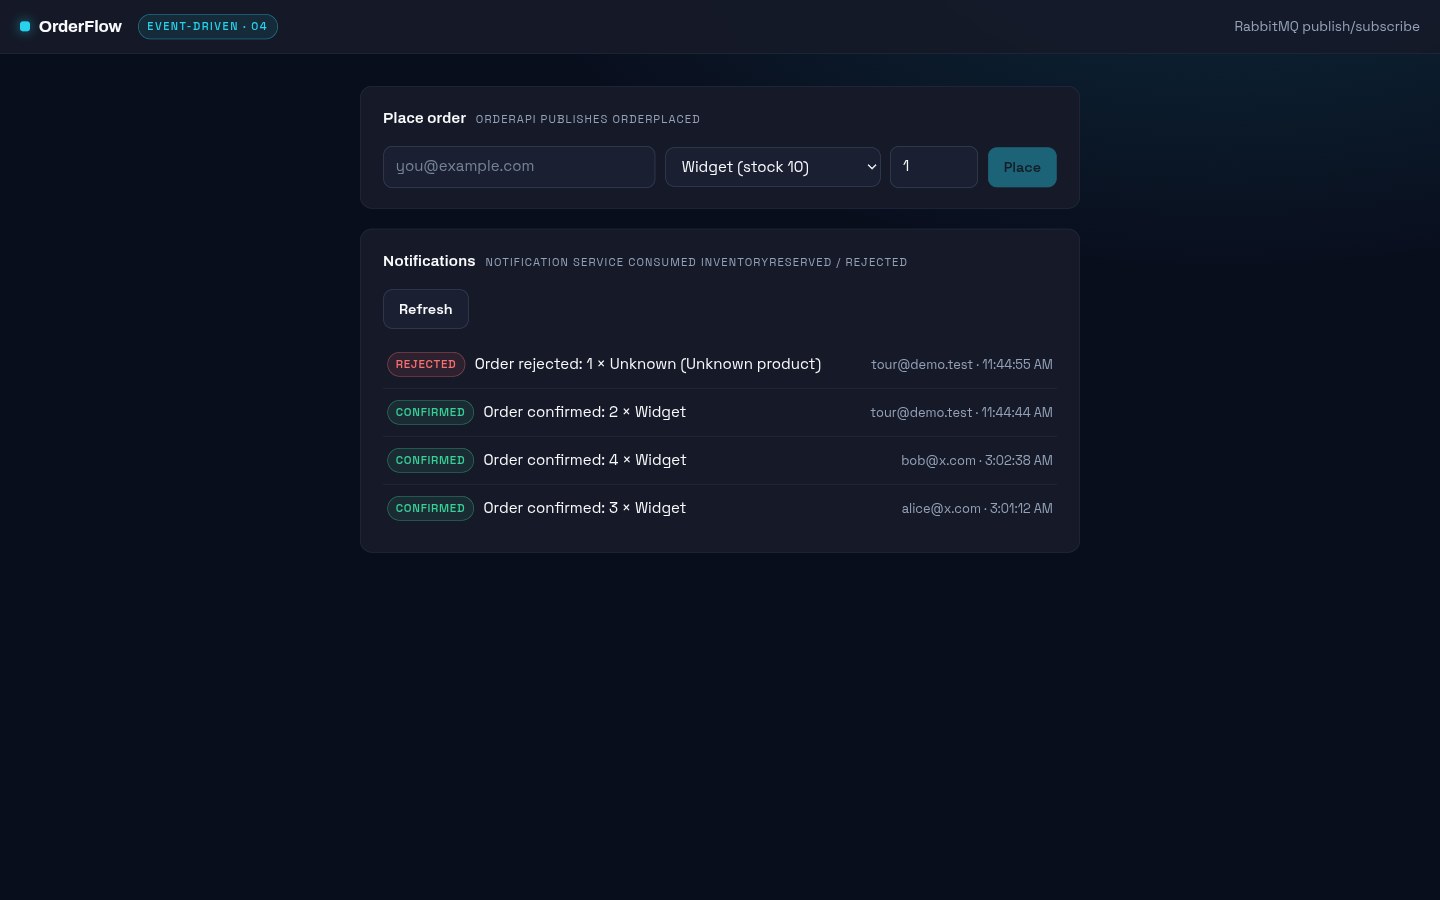
Task: Click the tour@demo.test · 11:44:55 AM timestamp
Action: [962, 364]
